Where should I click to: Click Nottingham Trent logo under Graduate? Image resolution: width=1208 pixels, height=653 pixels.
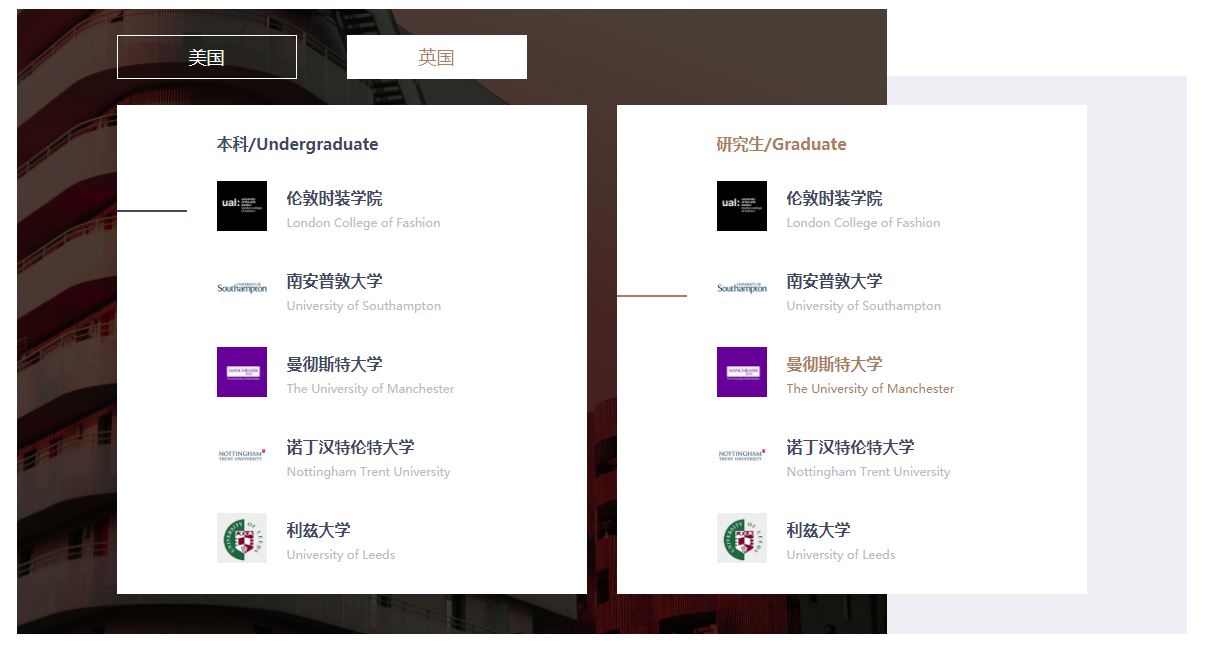tap(742, 455)
